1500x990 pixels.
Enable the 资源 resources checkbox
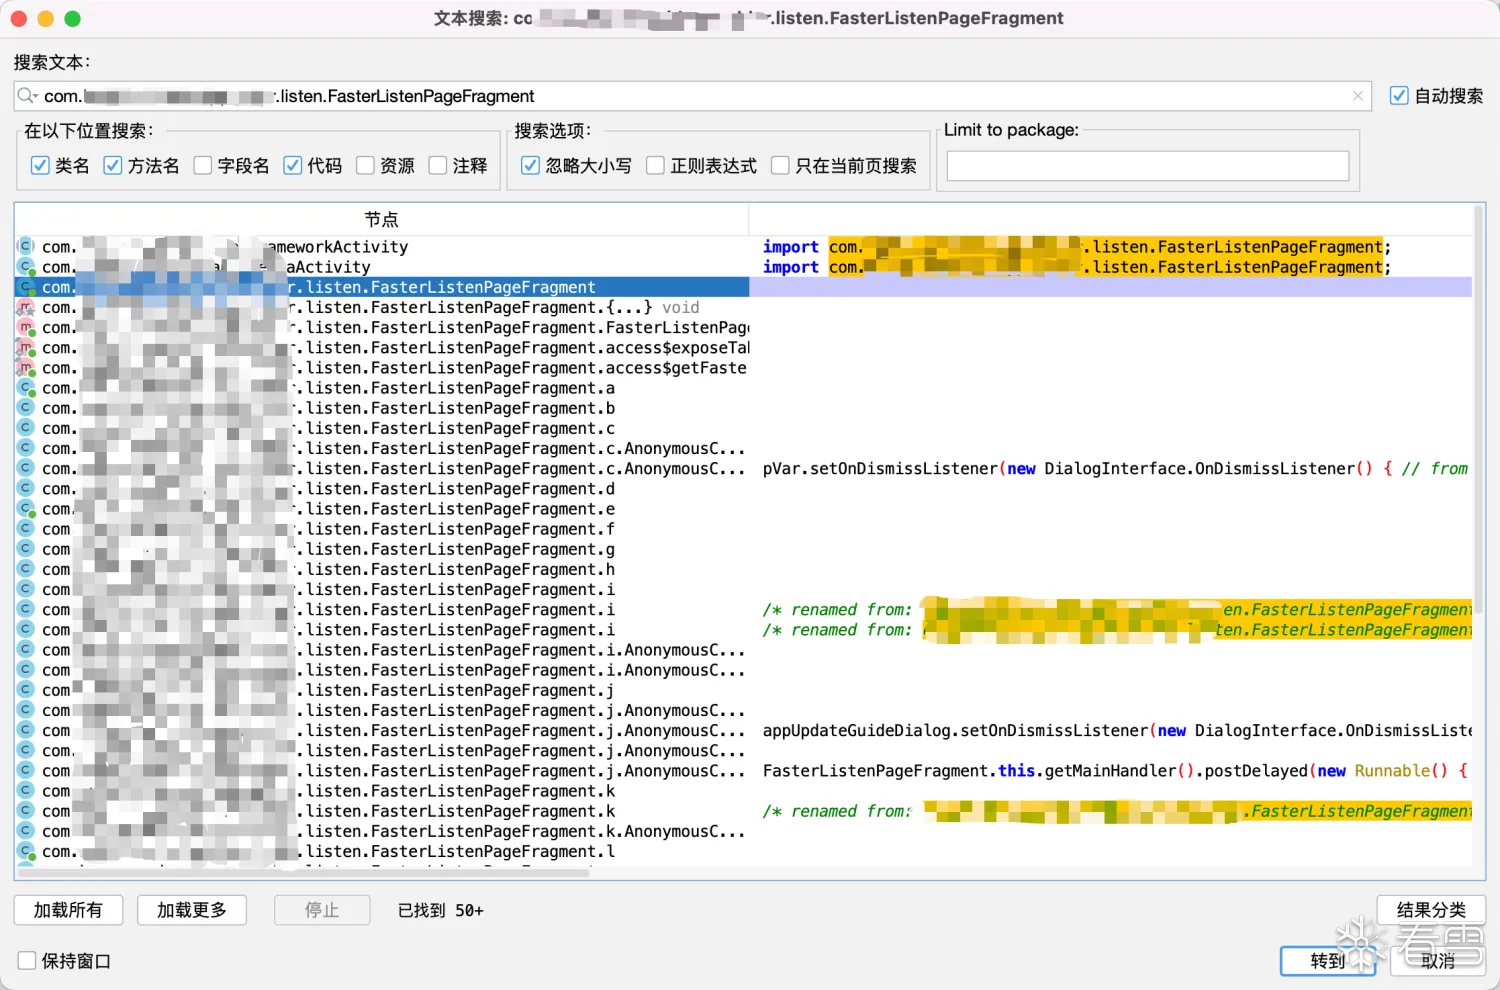(x=365, y=165)
